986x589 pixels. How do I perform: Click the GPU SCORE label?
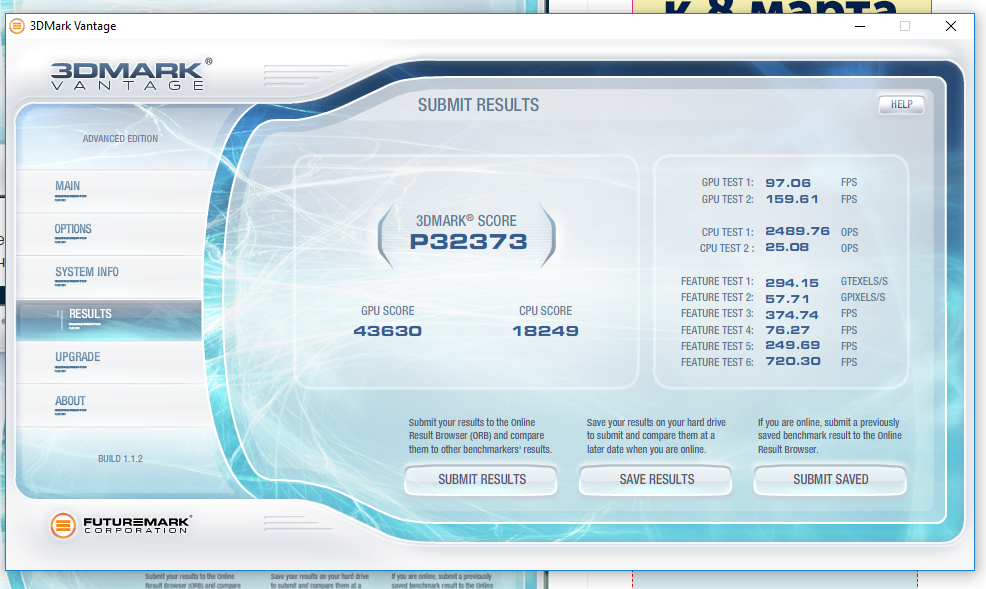click(387, 311)
